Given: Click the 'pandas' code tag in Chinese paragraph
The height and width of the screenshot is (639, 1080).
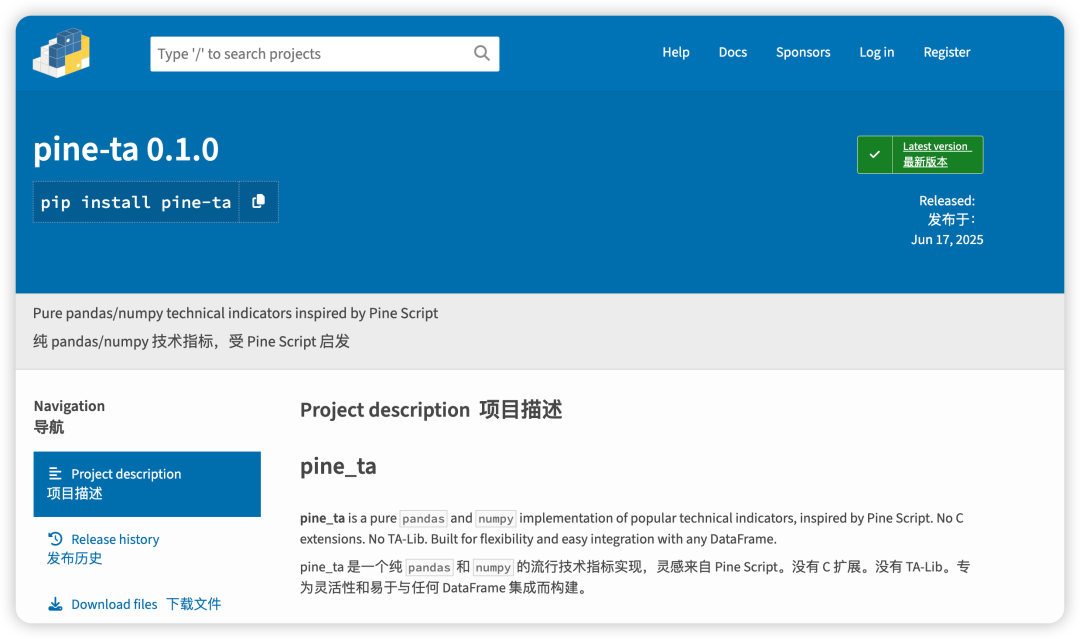Looking at the screenshot, I should 429,567.
